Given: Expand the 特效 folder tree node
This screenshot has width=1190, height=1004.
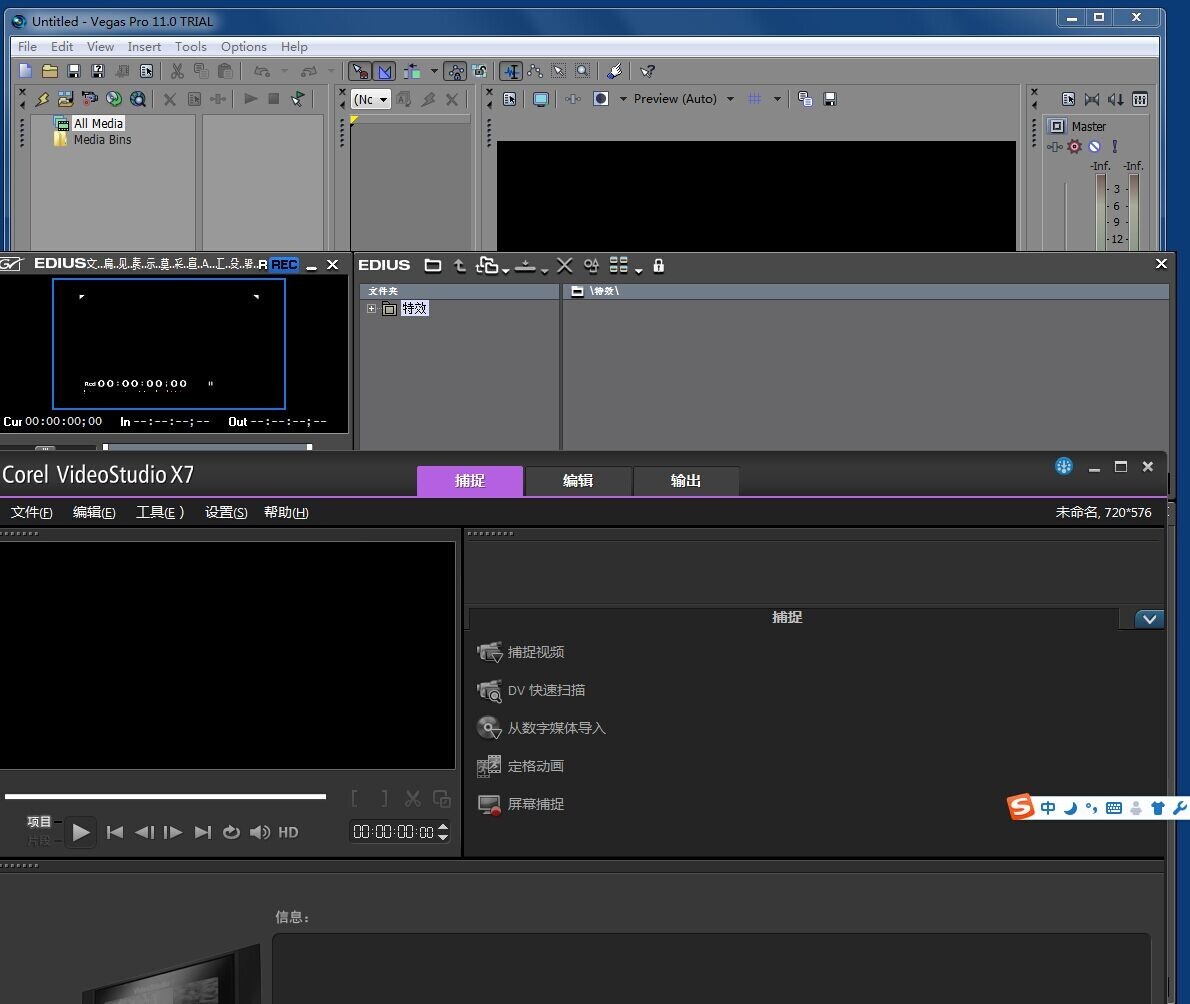Looking at the screenshot, I should point(371,308).
